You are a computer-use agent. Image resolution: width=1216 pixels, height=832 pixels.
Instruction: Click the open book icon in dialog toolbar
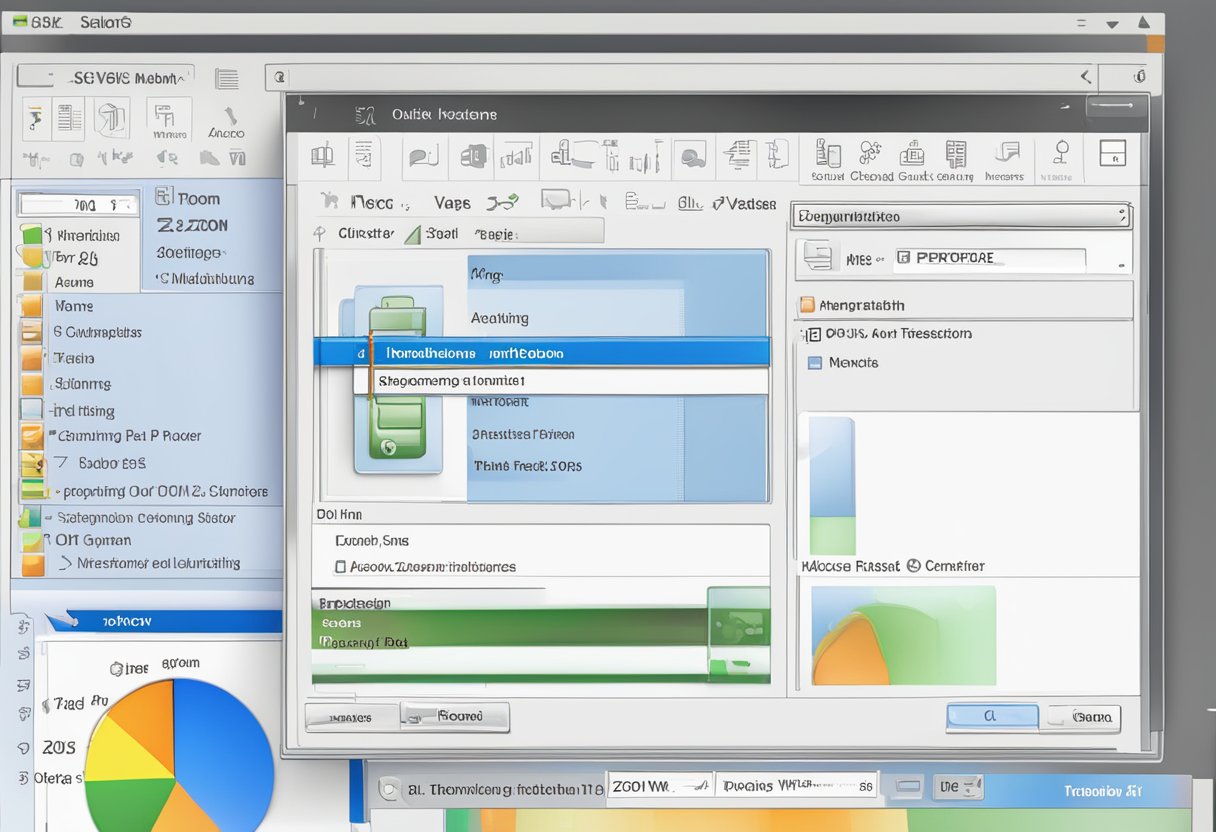tap(322, 157)
